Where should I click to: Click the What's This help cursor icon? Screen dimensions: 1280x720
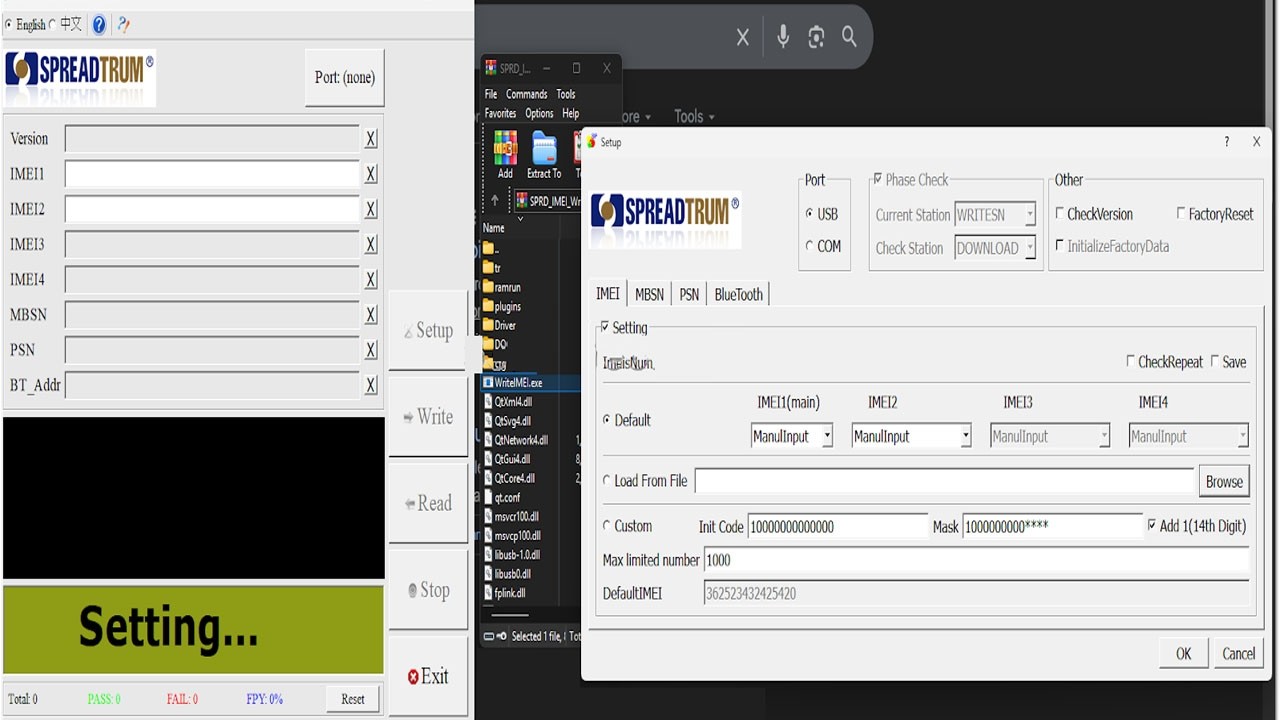click(123, 24)
